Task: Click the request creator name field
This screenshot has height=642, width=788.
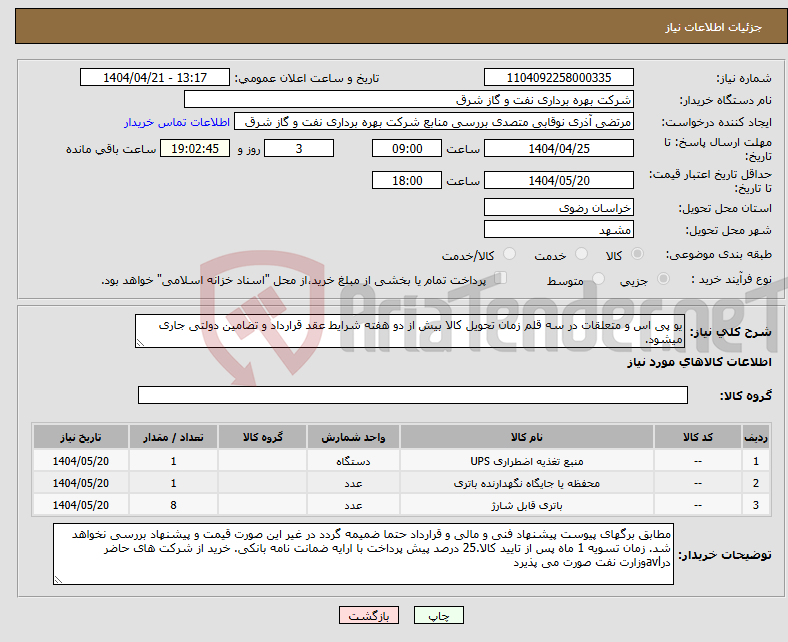Action: [x=434, y=122]
